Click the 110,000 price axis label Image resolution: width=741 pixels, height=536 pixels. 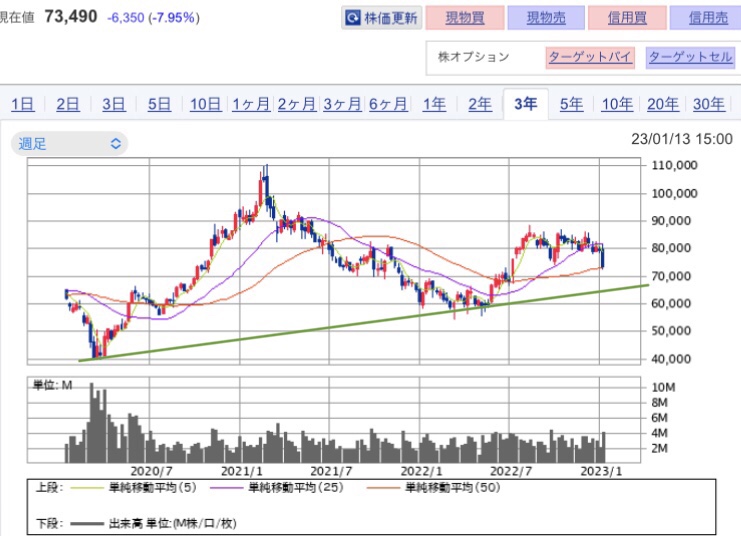pos(674,165)
